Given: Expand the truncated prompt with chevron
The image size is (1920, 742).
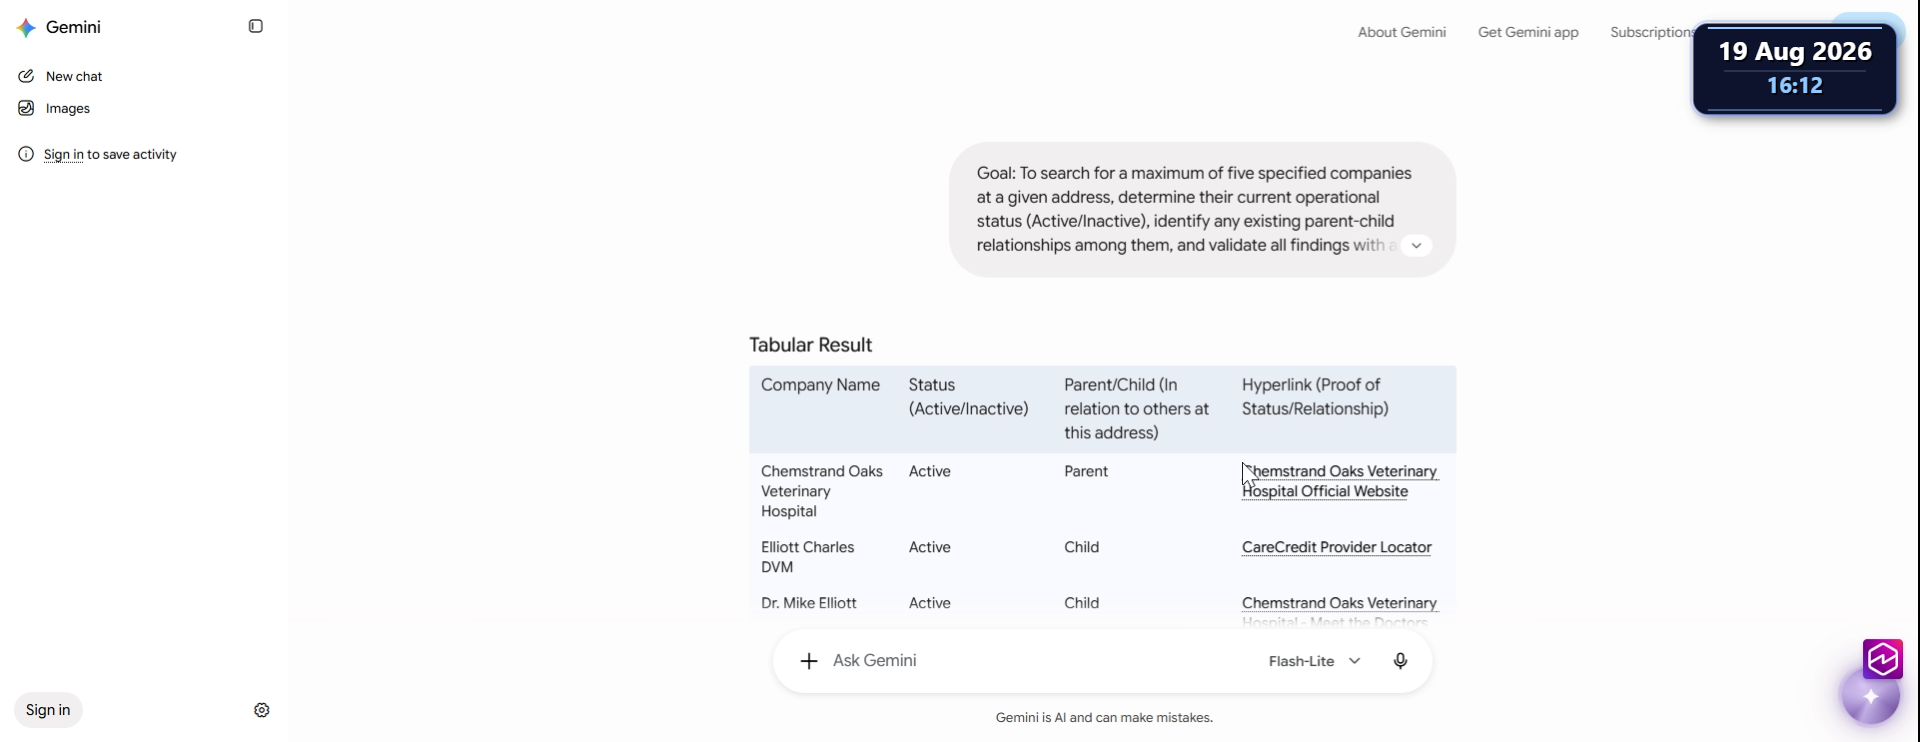Looking at the screenshot, I should tap(1416, 246).
